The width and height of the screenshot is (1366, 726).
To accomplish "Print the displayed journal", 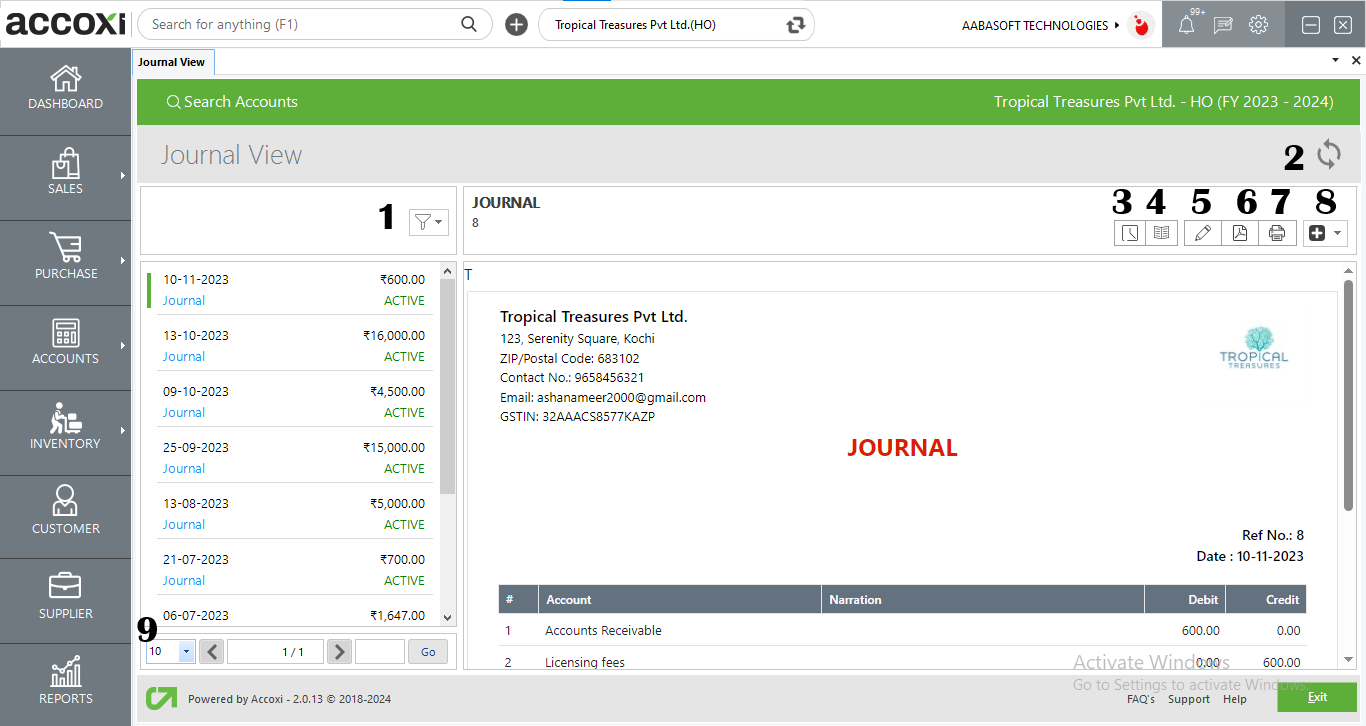I will point(1278,232).
